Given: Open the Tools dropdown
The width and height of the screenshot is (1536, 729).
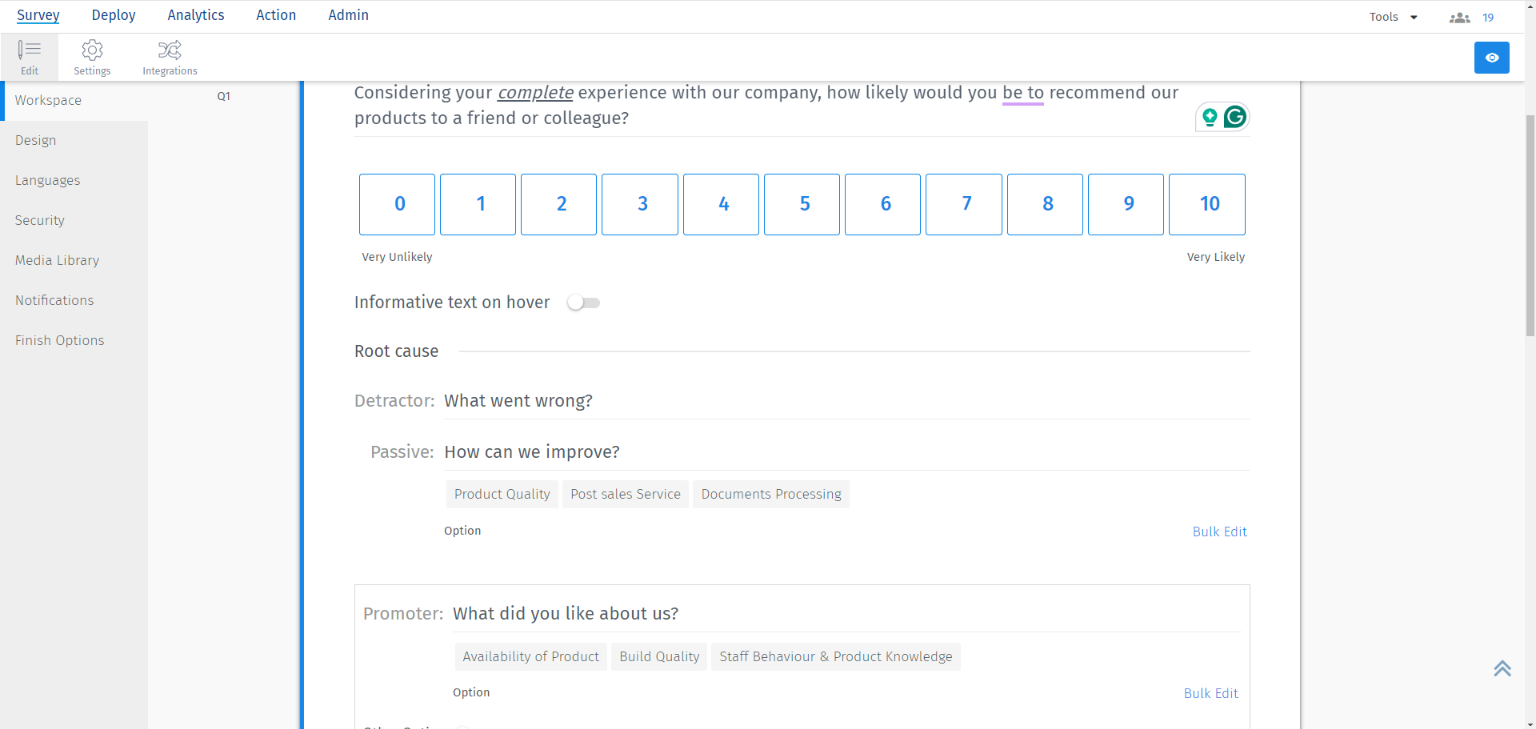Looking at the screenshot, I should [1392, 17].
